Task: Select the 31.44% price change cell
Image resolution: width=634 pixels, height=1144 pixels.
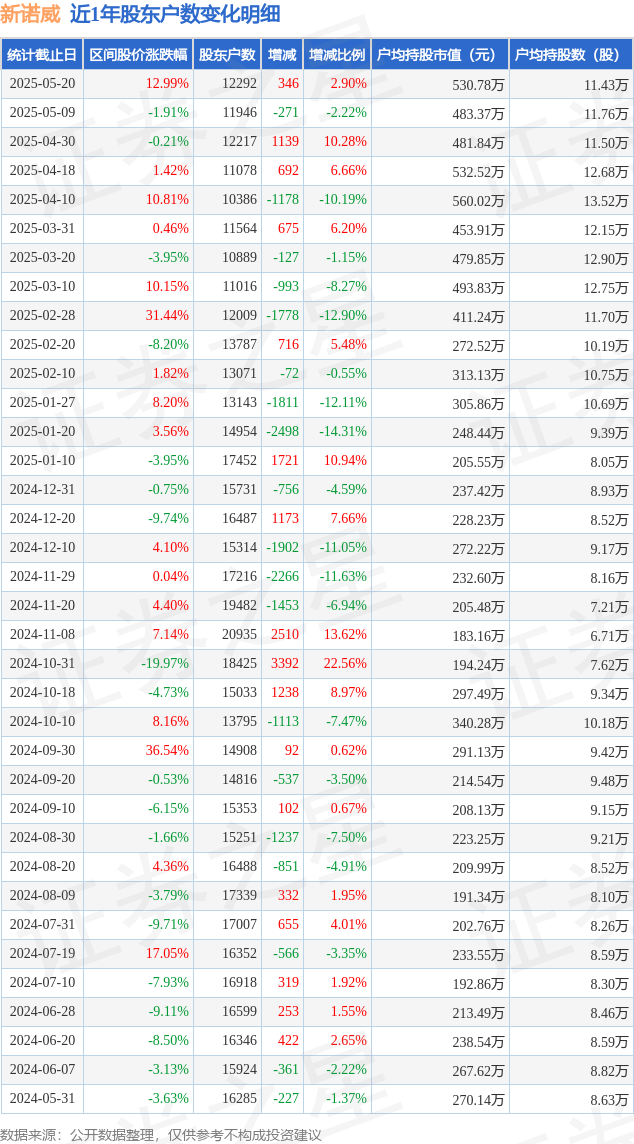Action: (168, 316)
